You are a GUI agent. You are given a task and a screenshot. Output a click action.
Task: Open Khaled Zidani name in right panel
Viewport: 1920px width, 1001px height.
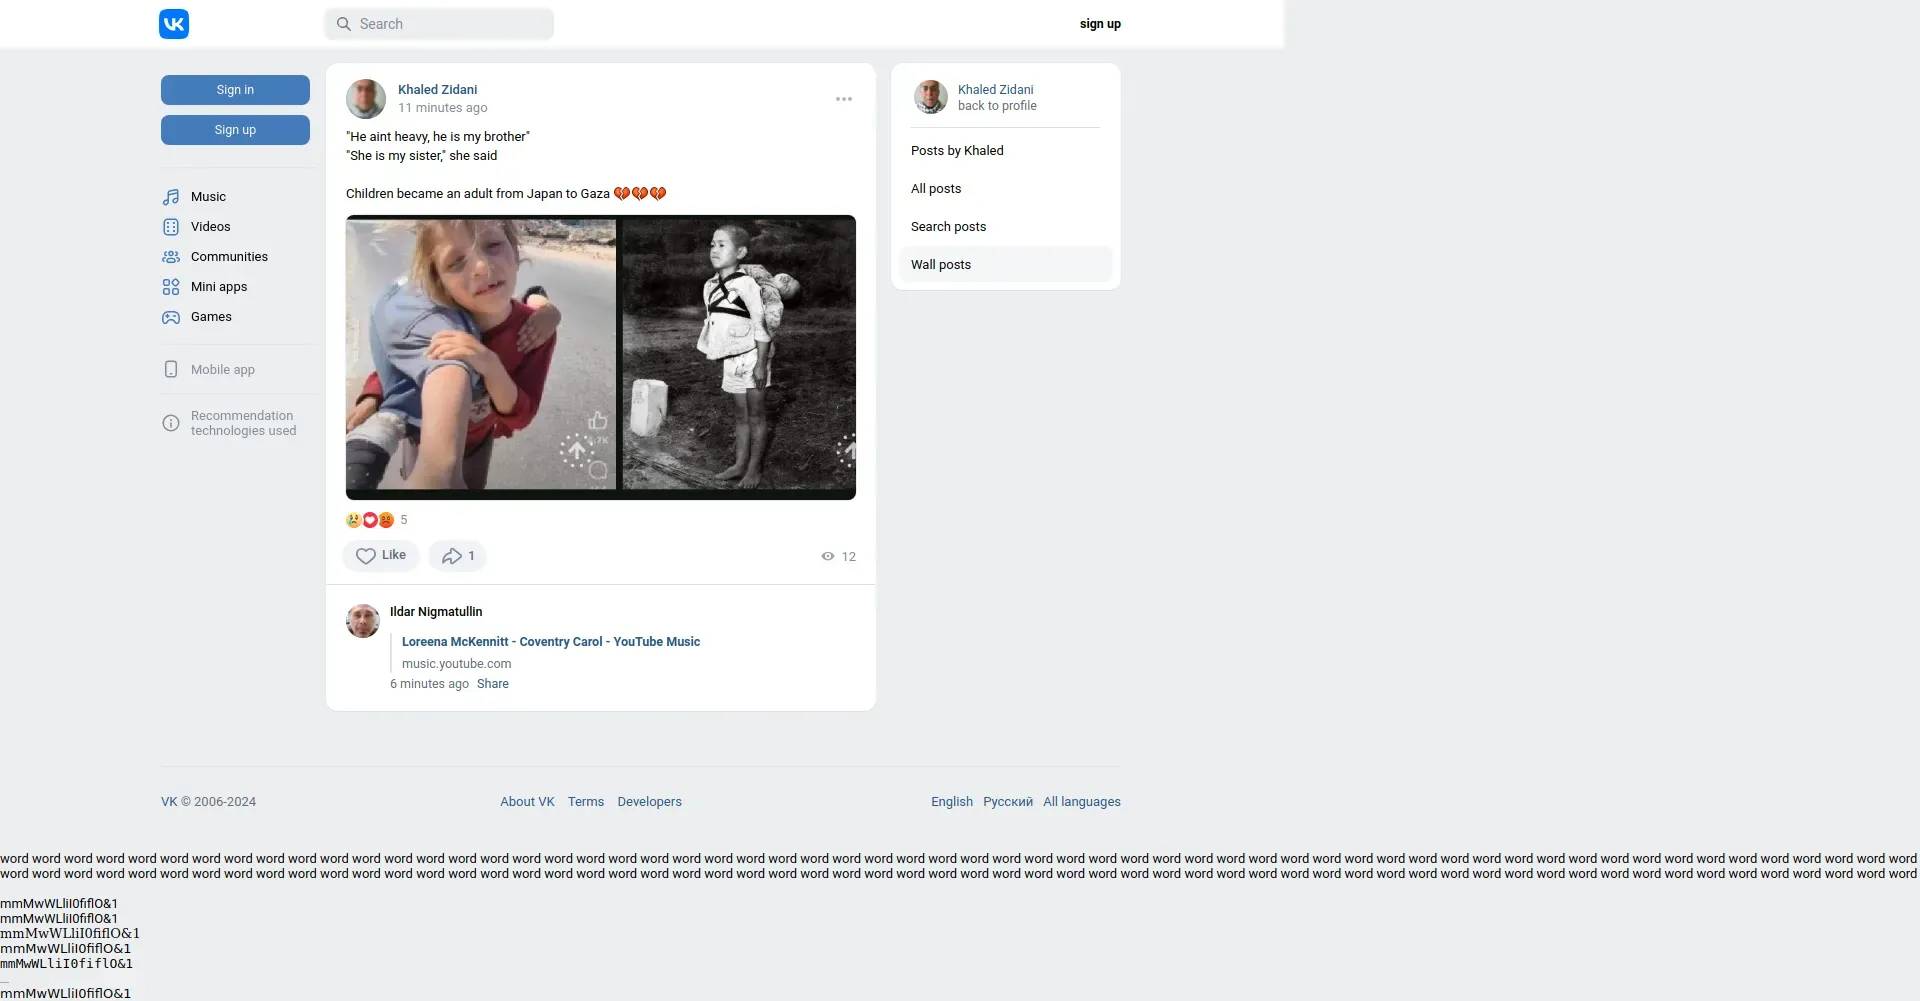pyautogui.click(x=995, y=90)
